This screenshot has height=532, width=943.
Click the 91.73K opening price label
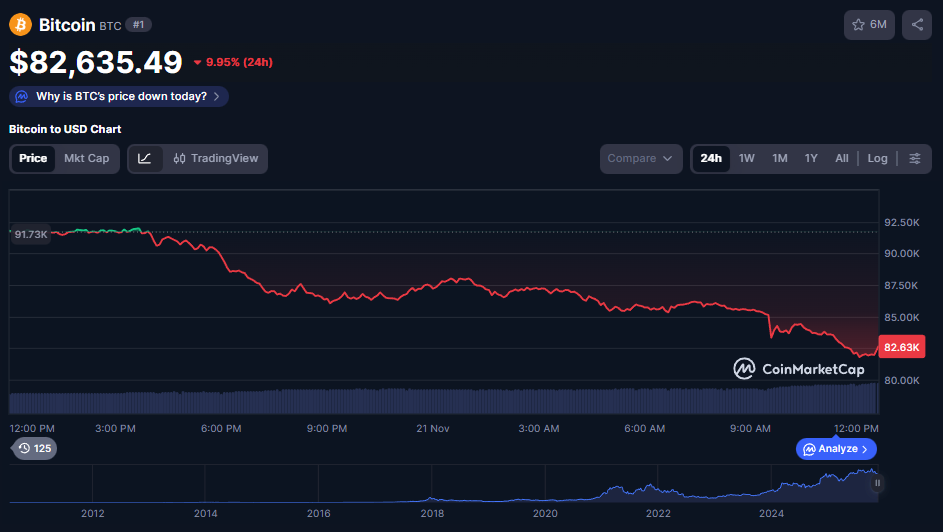pos(31,234)
